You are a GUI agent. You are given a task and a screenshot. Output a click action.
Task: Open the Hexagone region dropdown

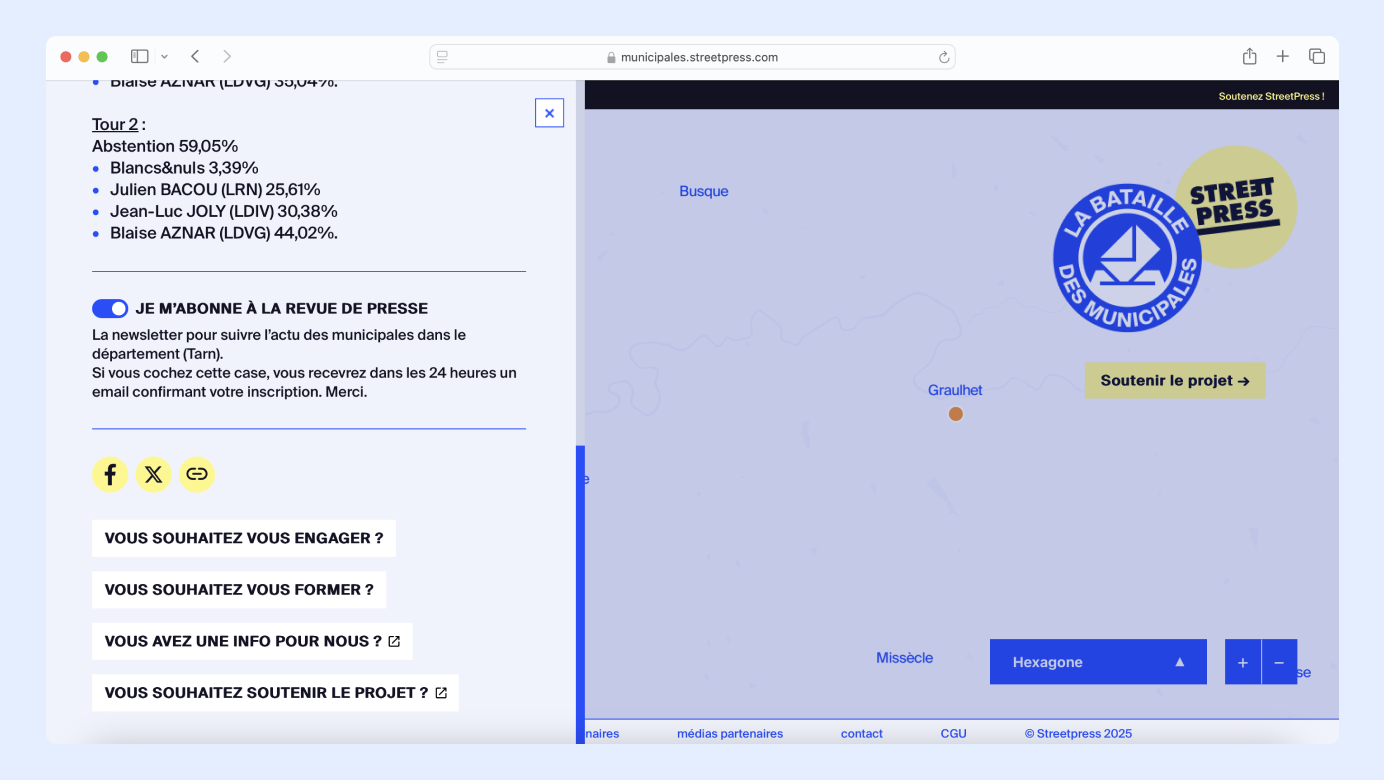[x=1098, y=662]
